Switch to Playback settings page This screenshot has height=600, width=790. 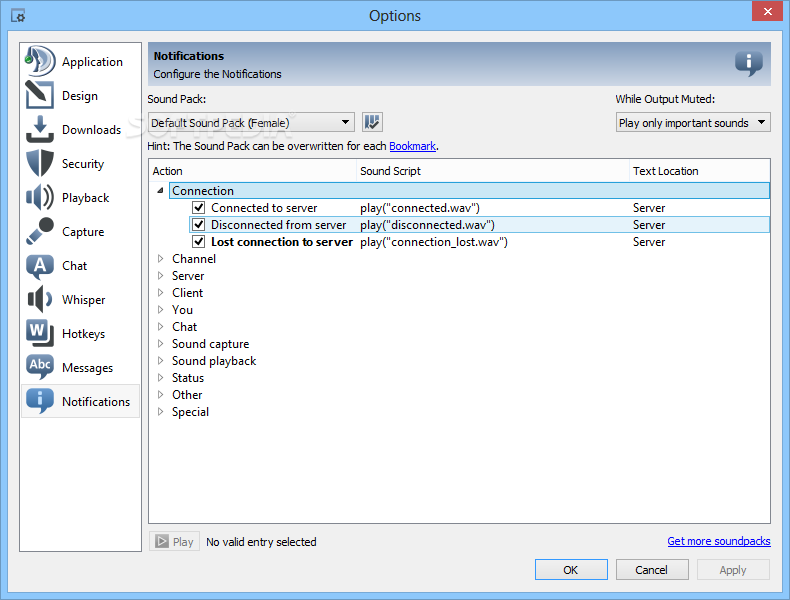click(x=81, y=197)
